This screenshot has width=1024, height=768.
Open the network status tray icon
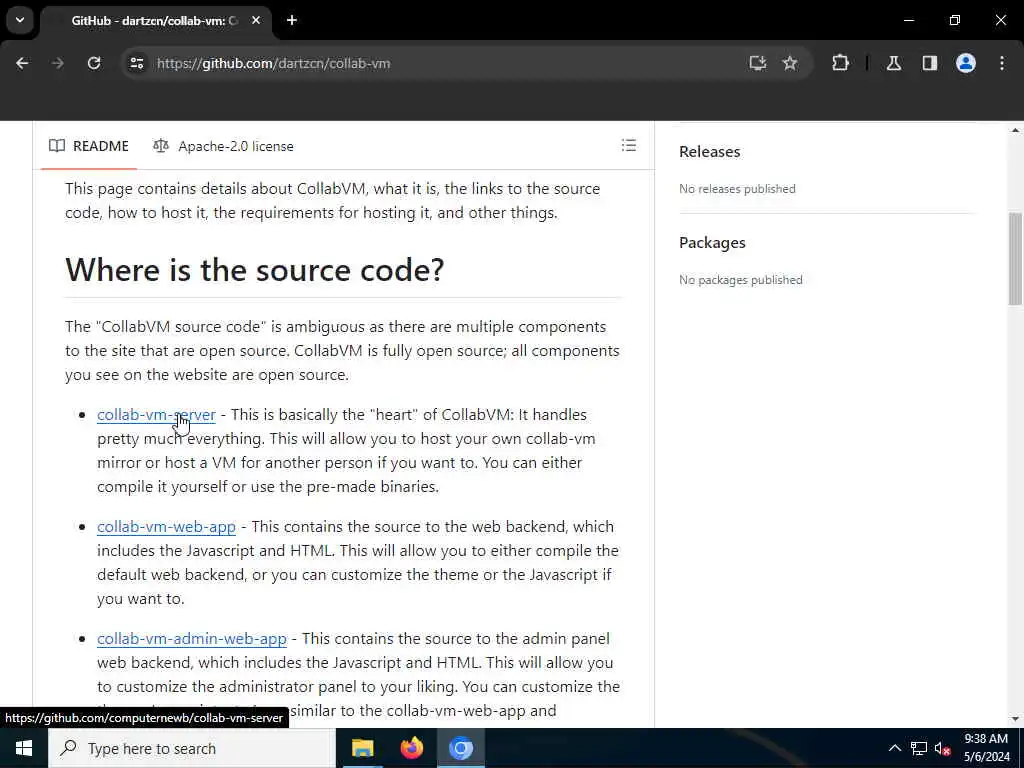919,748
